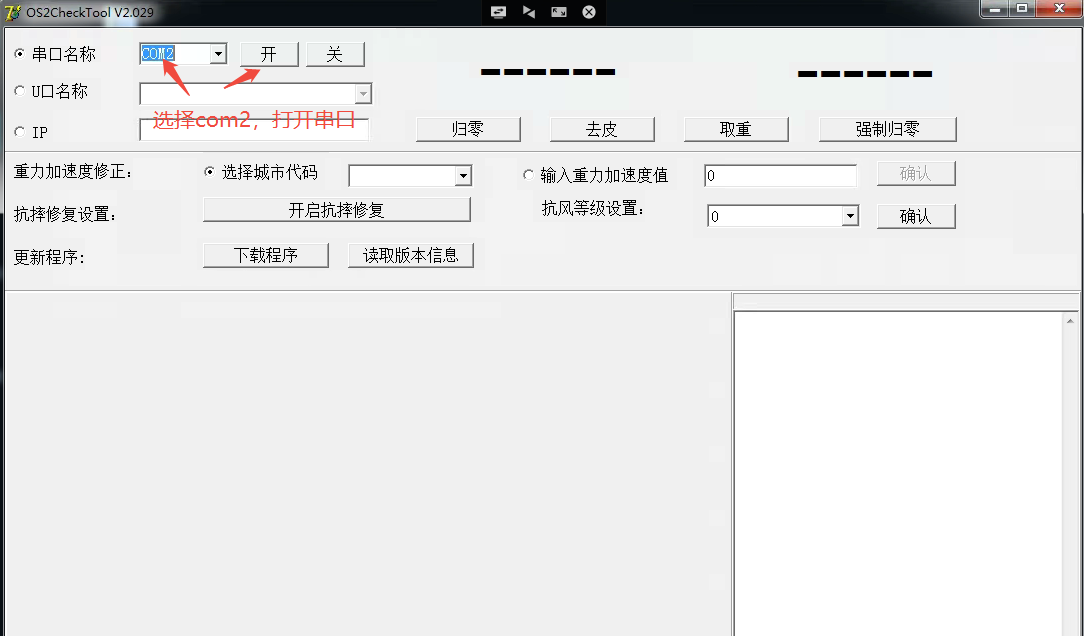Click the 更新程序 label
Viewport: 1084px width, 636px height.
click(x=49, y=257)
